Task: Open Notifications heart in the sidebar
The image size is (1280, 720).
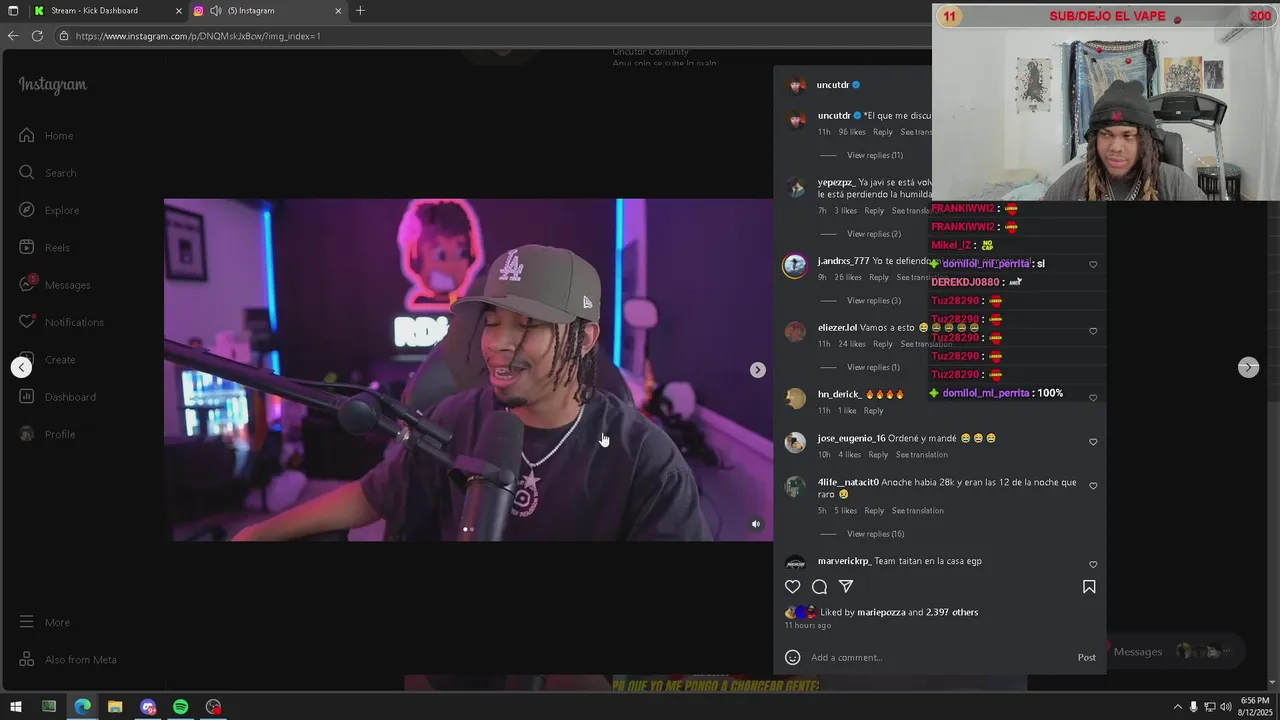Action: pos(61,322)
